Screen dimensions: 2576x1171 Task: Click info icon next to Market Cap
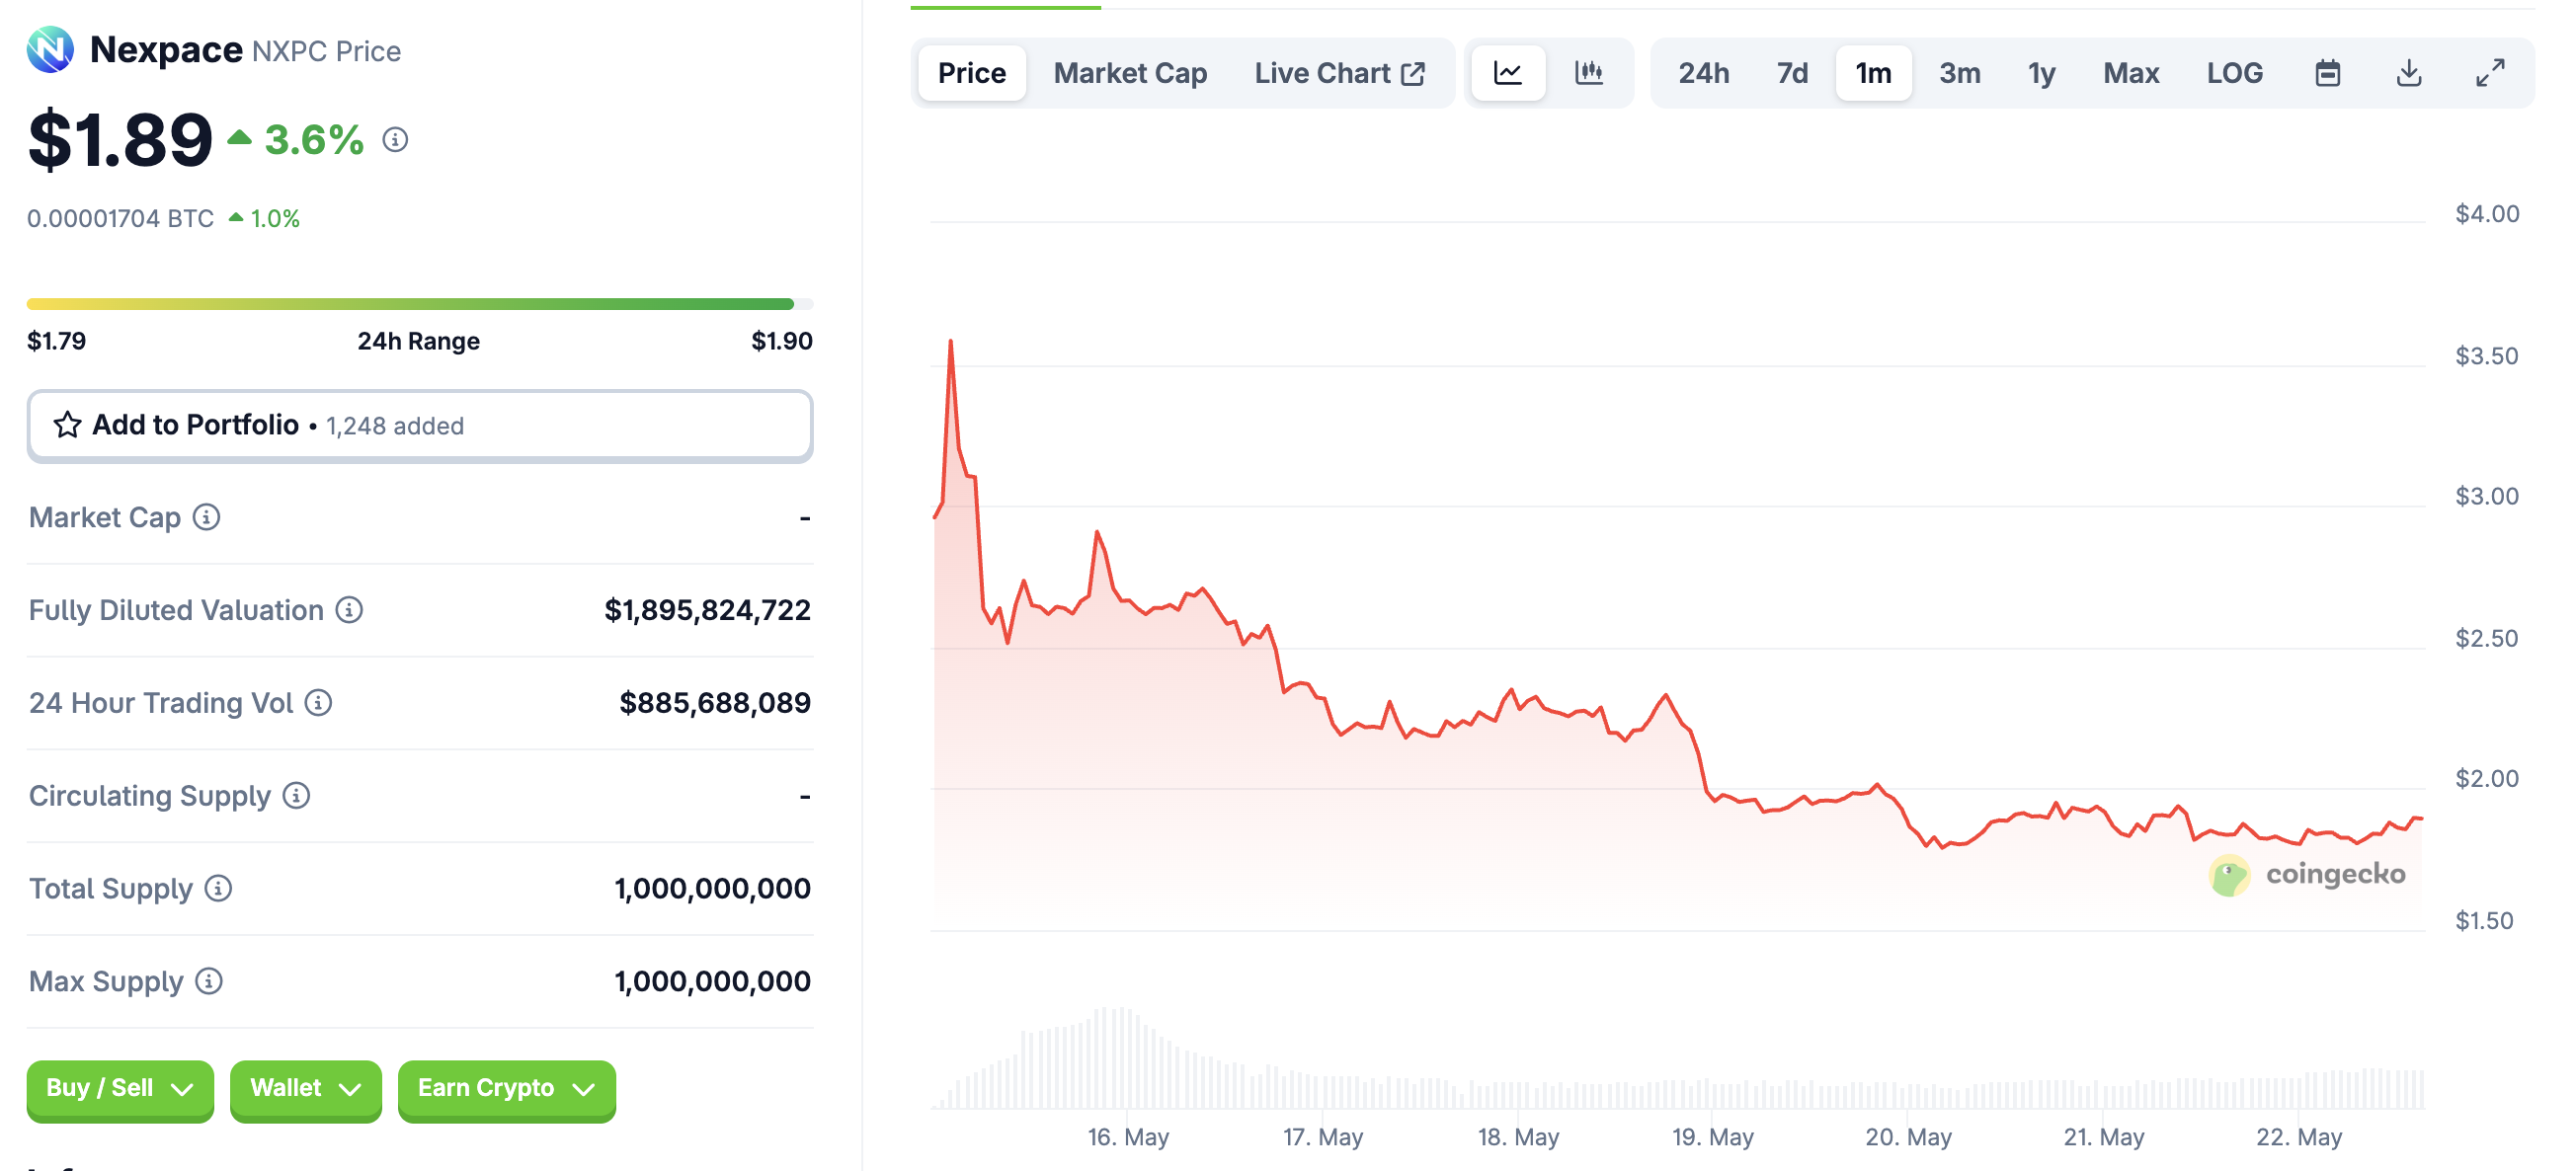207,517
